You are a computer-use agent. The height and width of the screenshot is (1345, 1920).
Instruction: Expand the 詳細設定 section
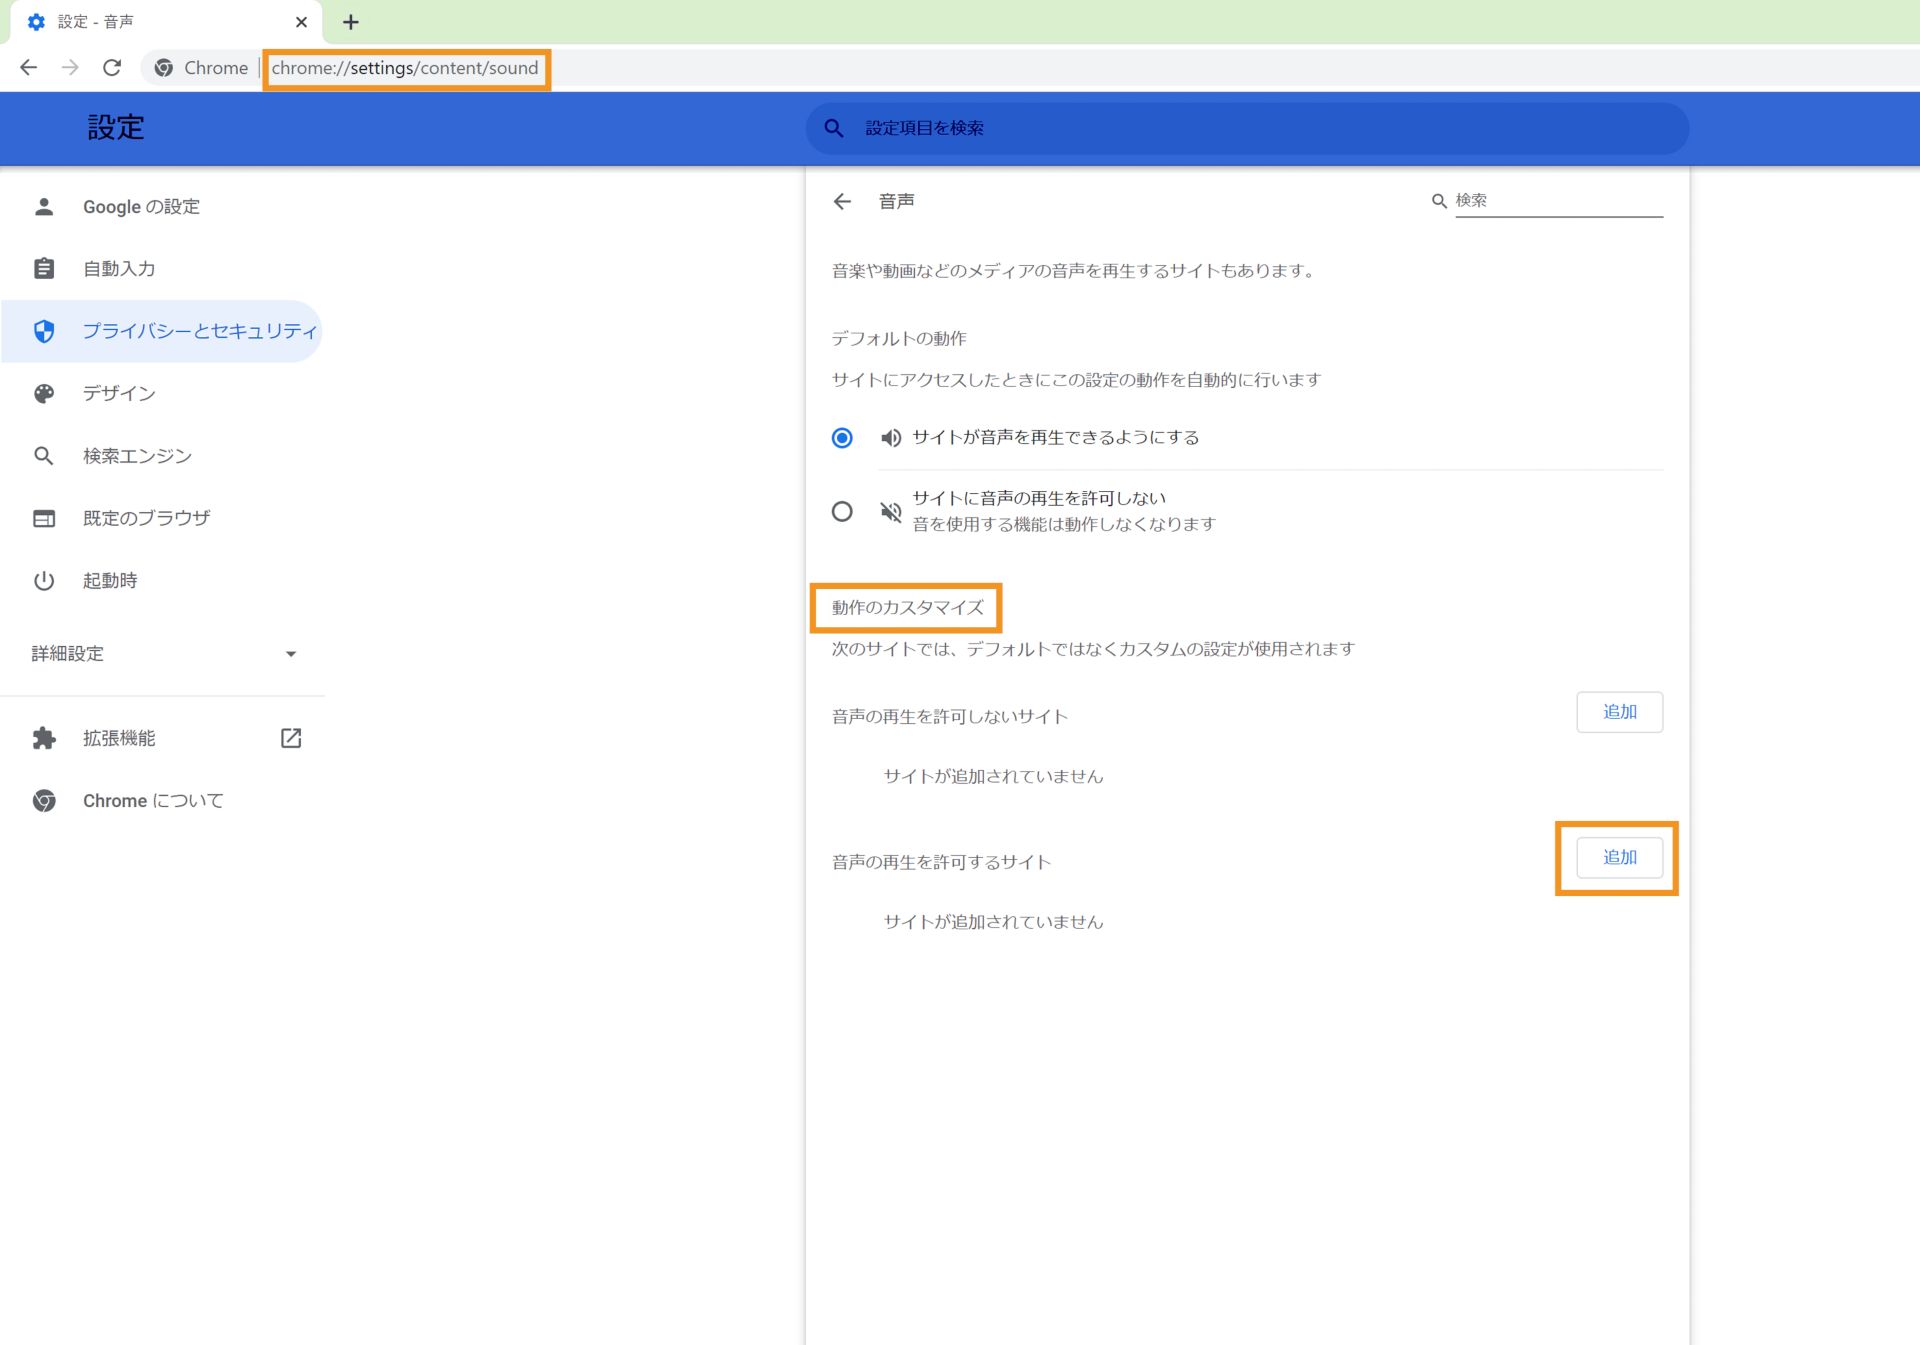click(290, 654)
